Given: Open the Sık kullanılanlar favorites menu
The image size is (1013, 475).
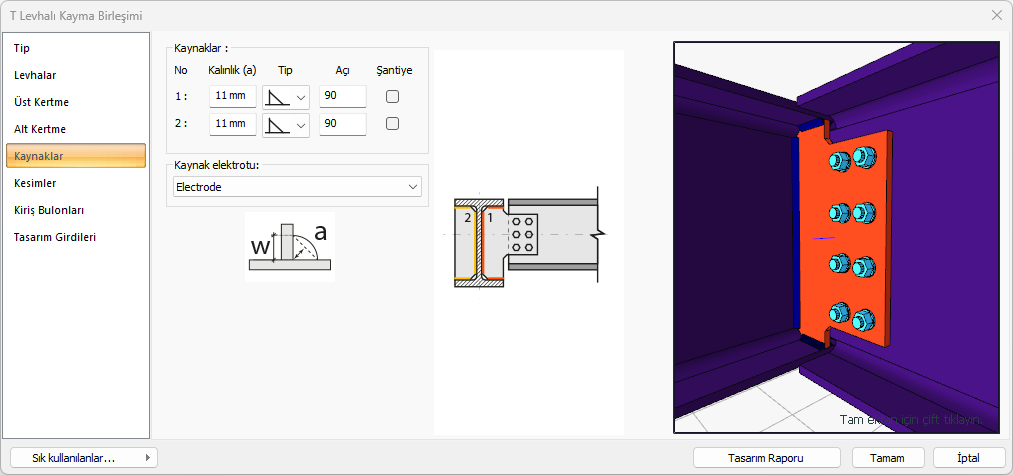Looking at the screenshot, I should (x=82, y=457).
